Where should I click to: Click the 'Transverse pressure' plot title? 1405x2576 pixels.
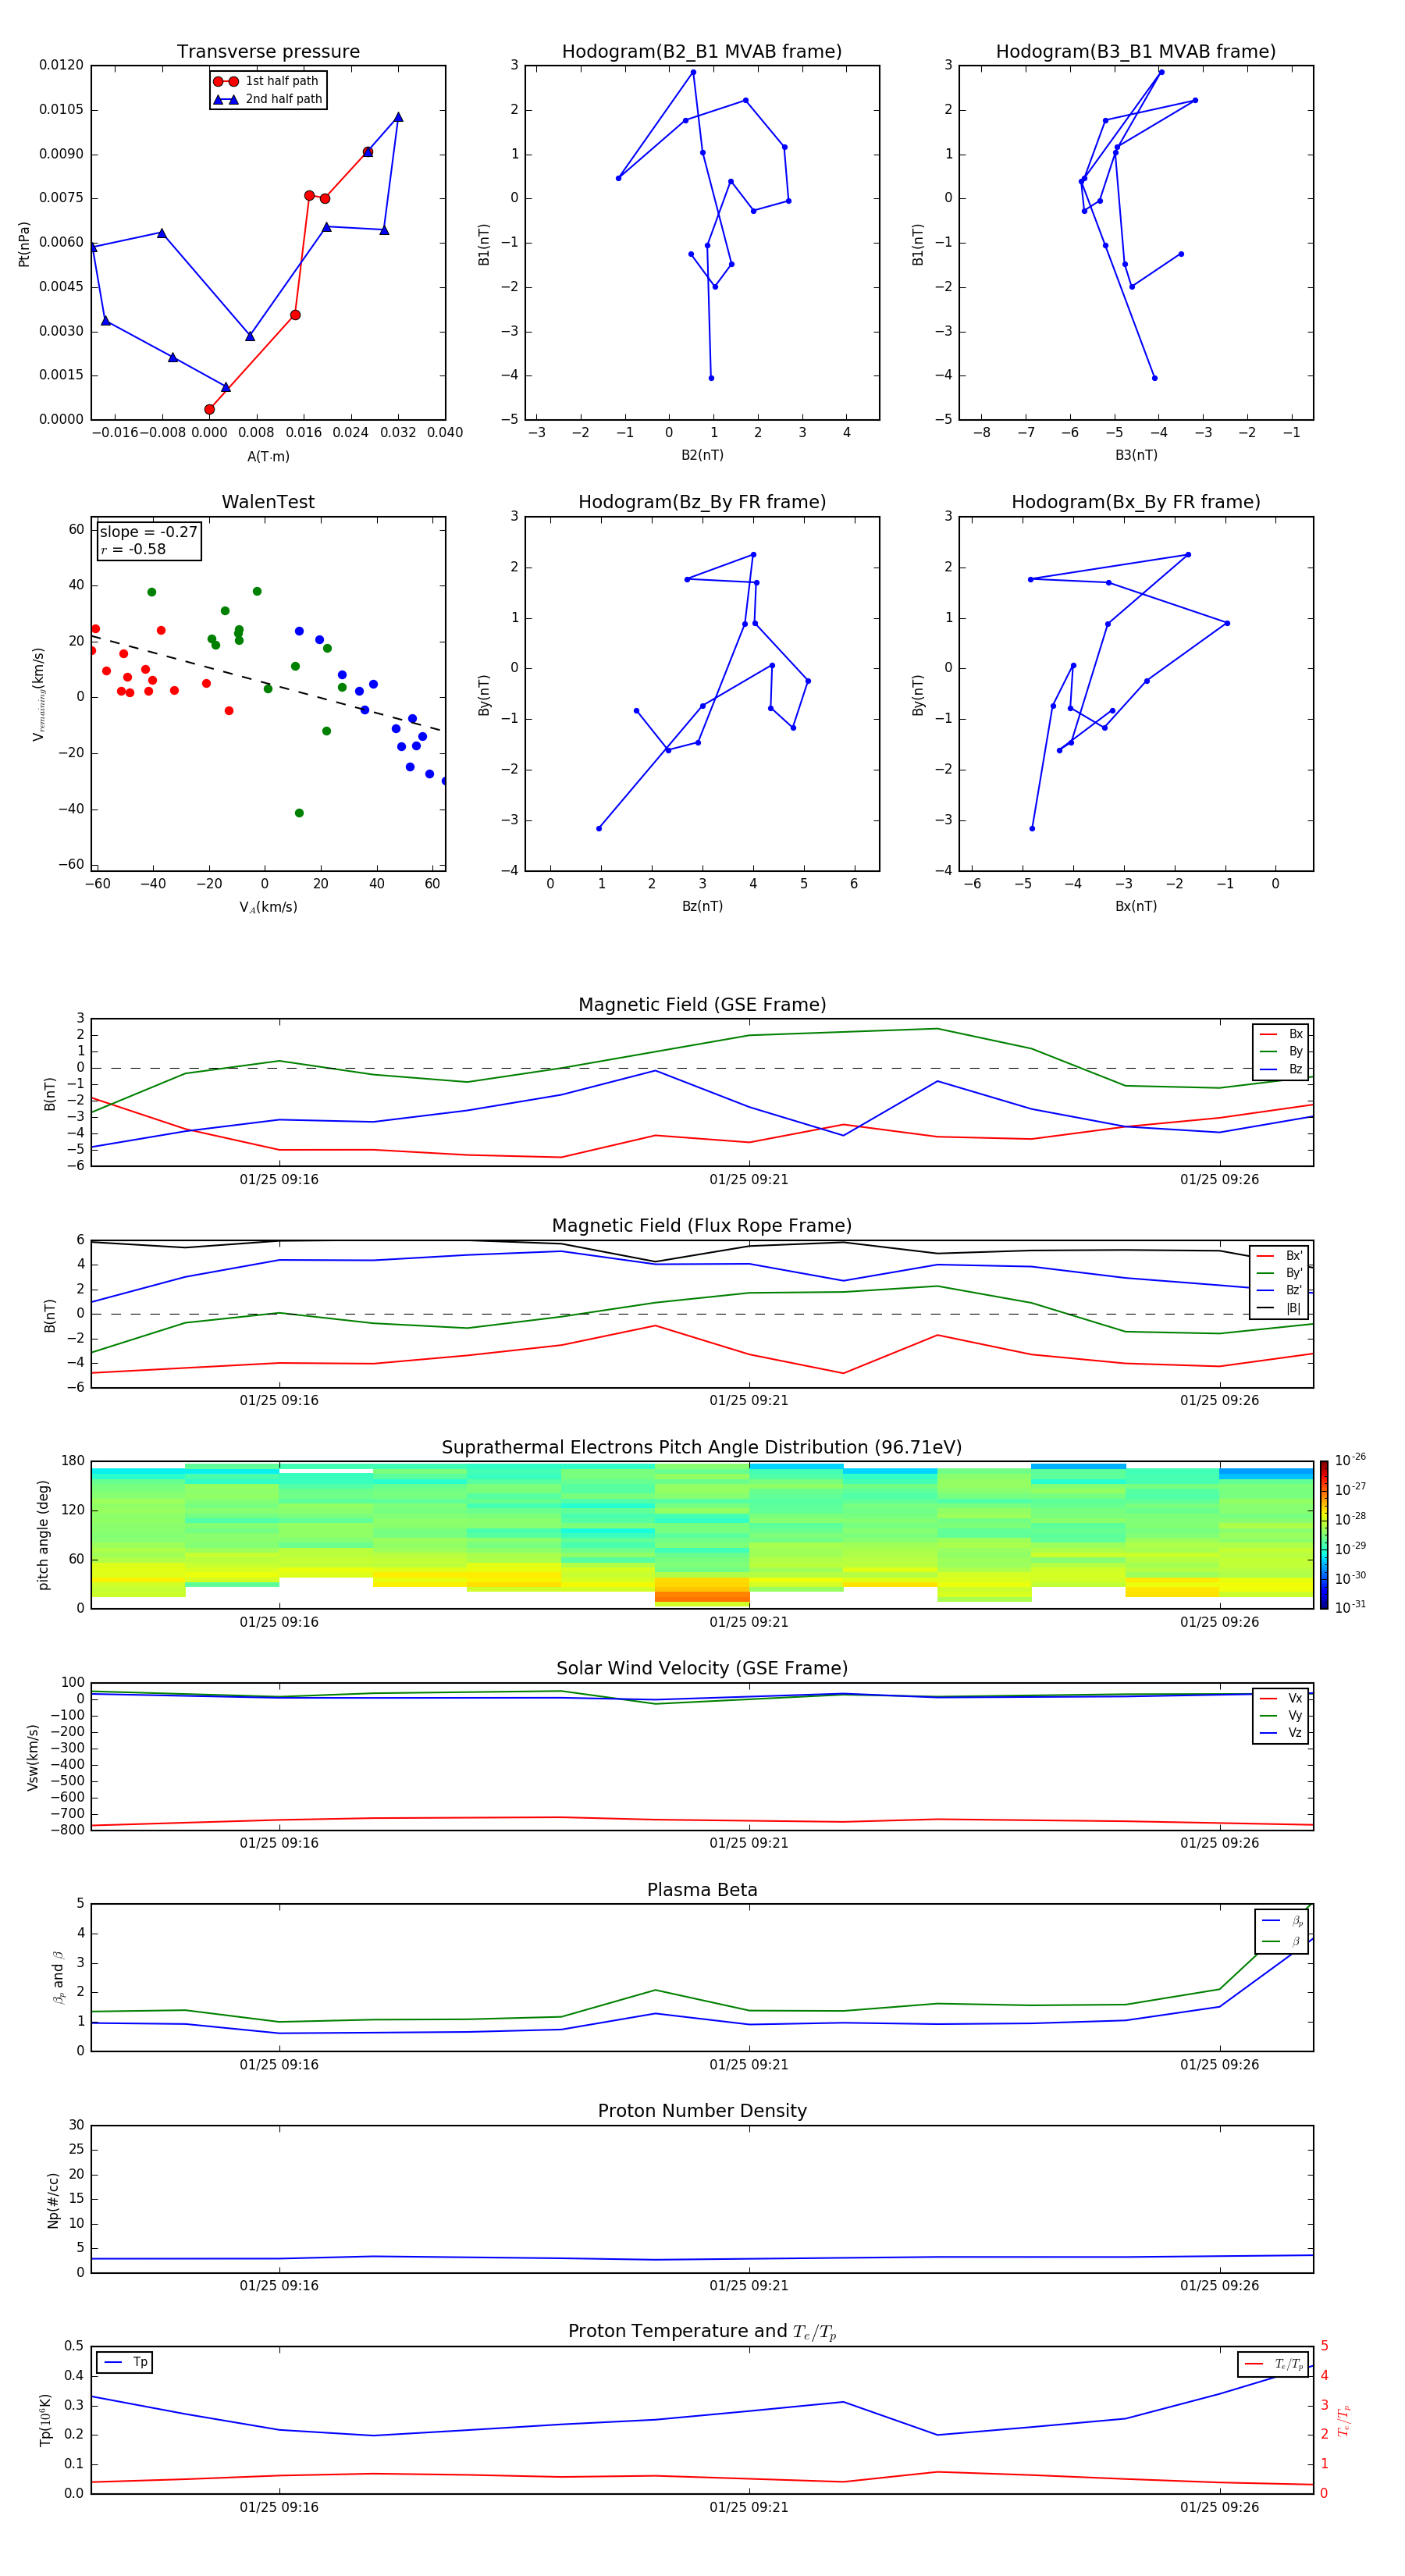coord(268,52)
